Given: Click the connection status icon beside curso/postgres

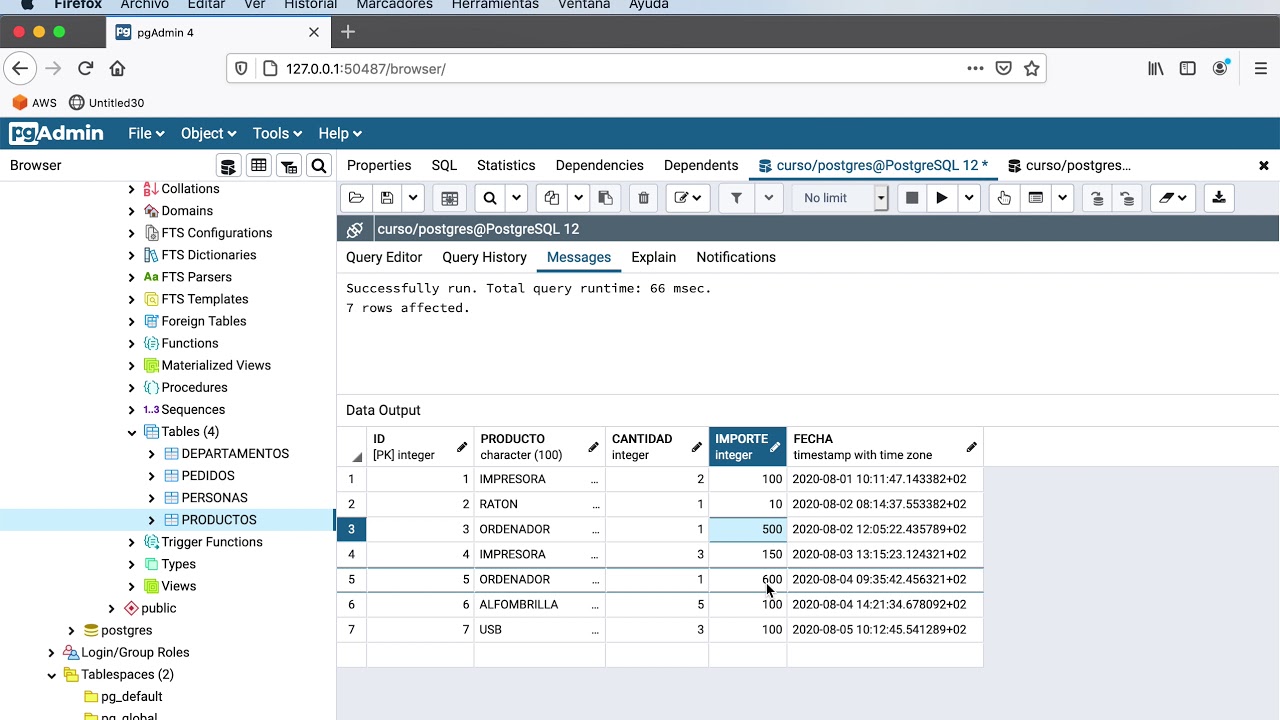Looking at the screenshot, I should tap(355, 229).
